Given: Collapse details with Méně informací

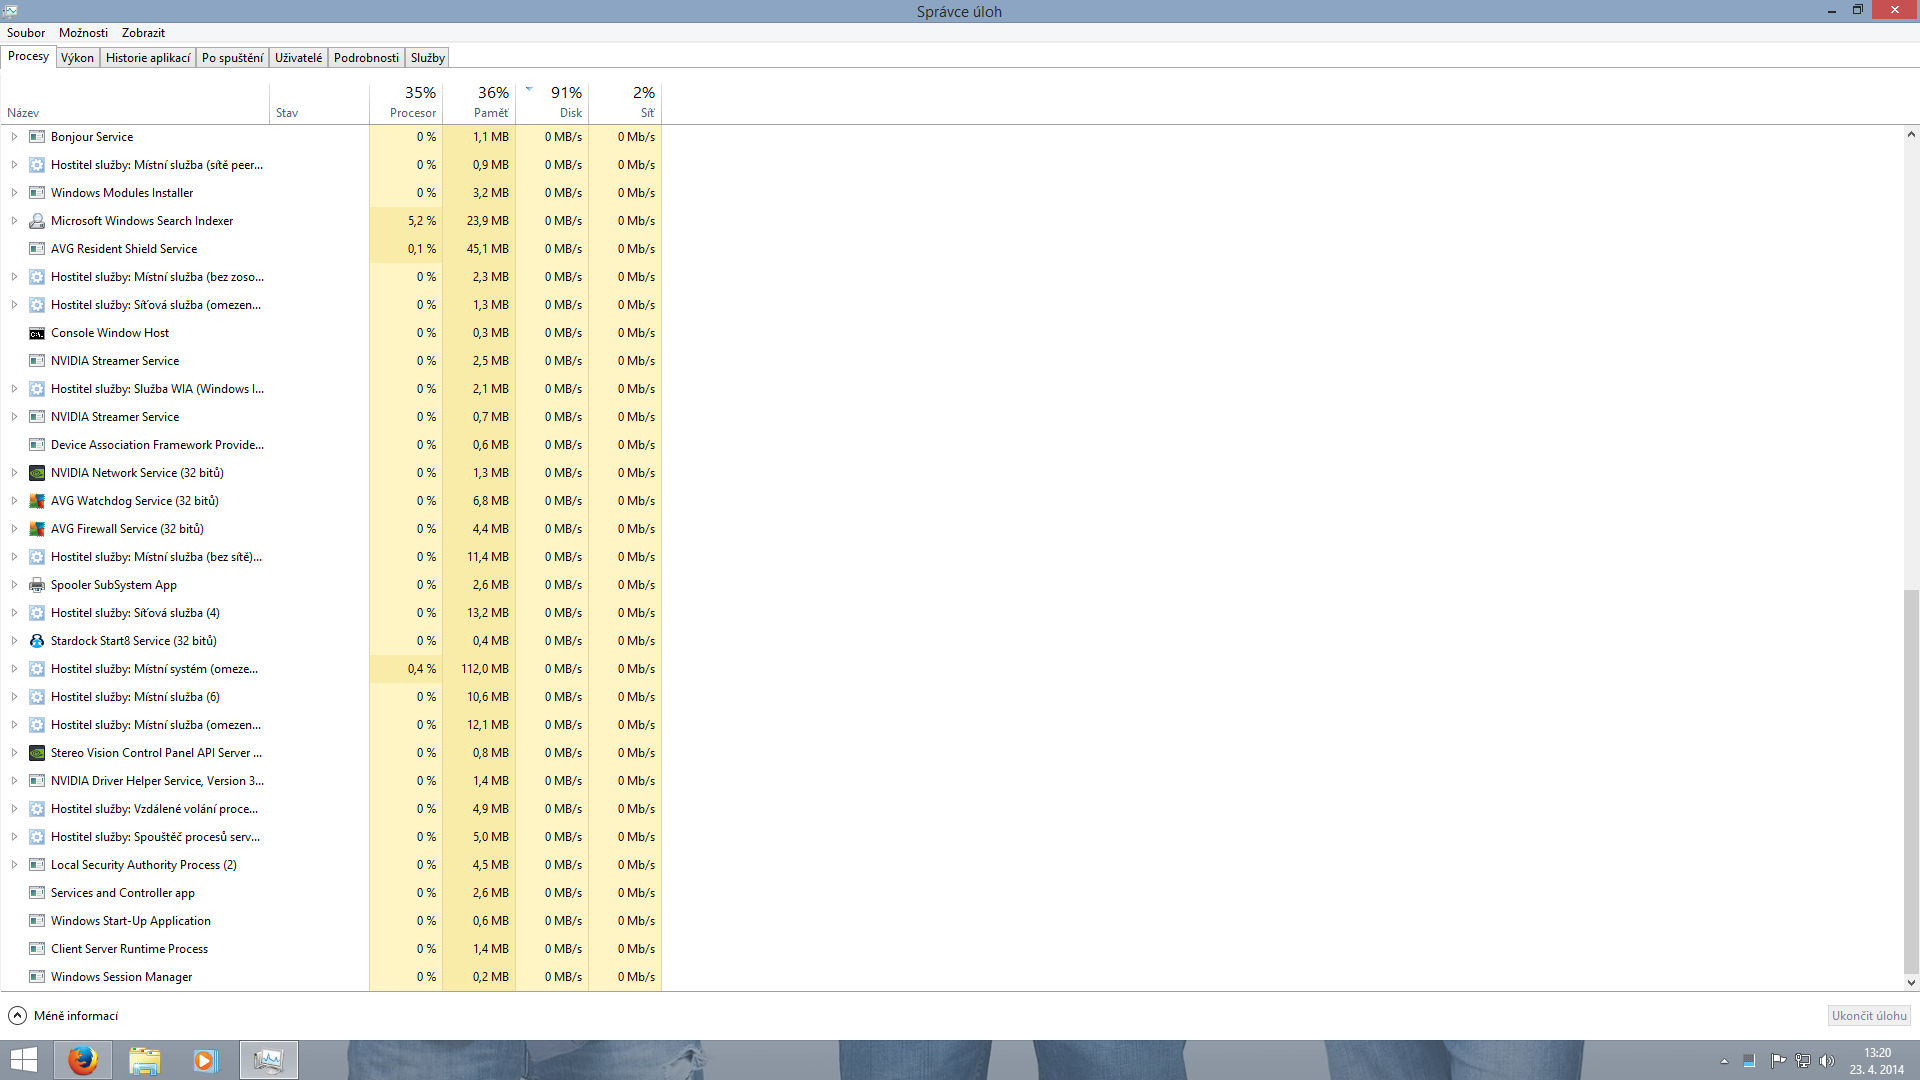Looking at the screenshot, I should tap(63, 1016).
